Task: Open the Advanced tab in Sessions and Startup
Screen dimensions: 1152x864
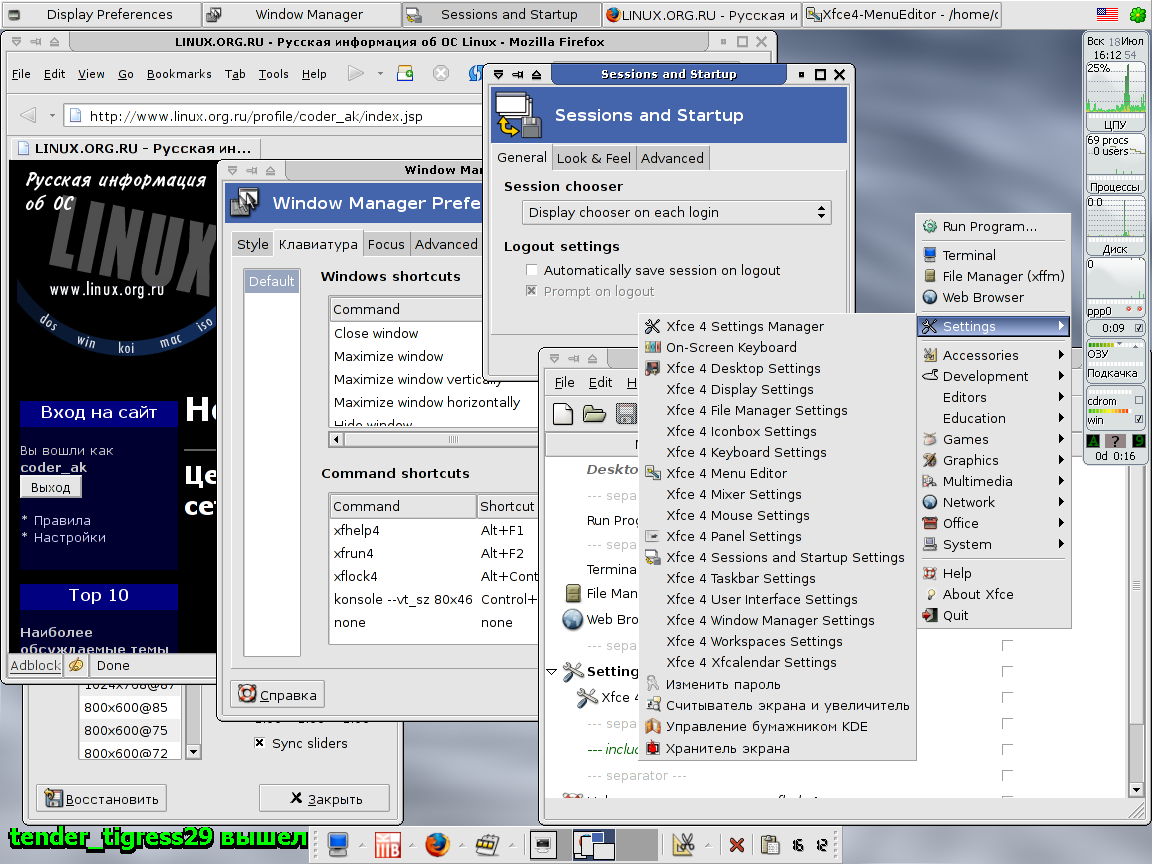Action: tap(672, 158)
